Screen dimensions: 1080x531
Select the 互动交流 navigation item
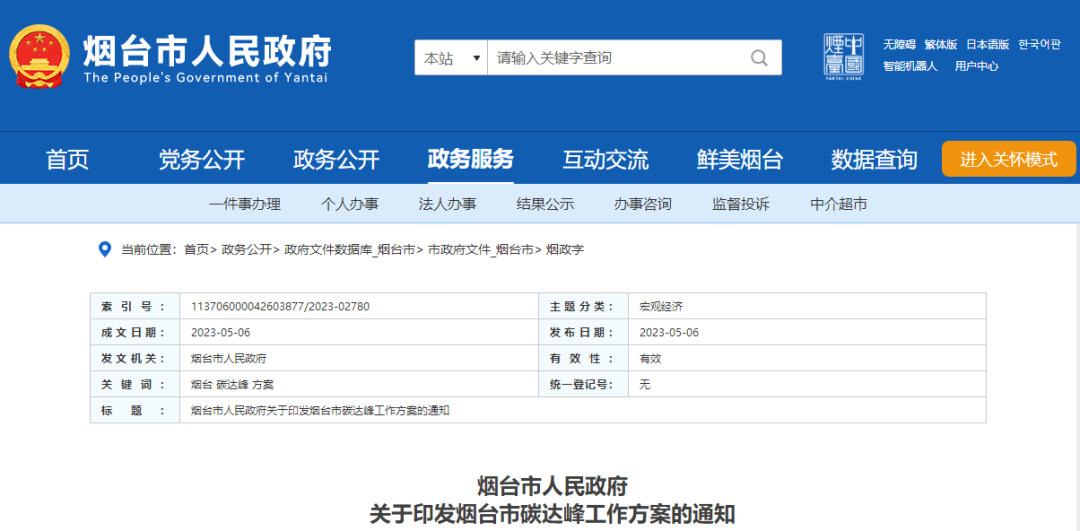605,159
